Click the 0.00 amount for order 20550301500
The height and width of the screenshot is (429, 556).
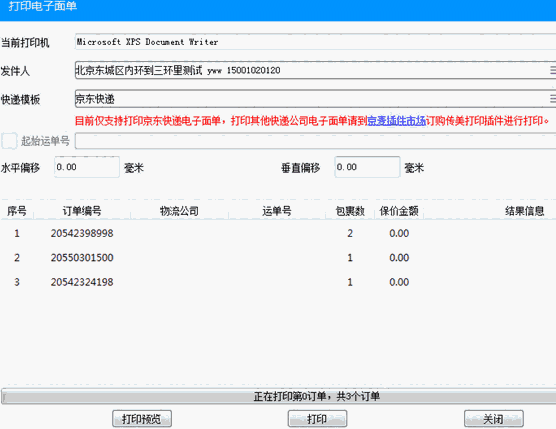click(399, 258)
